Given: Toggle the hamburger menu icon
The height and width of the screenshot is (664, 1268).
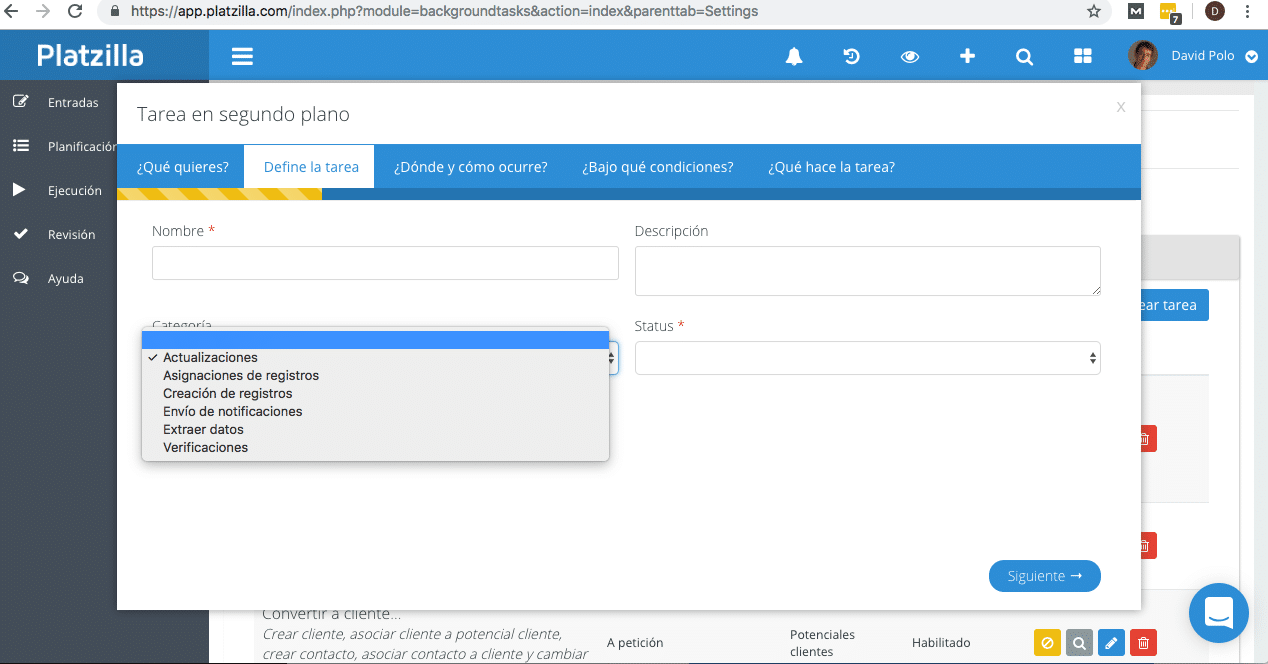Looking at the screenshot, I should [242, 57].
